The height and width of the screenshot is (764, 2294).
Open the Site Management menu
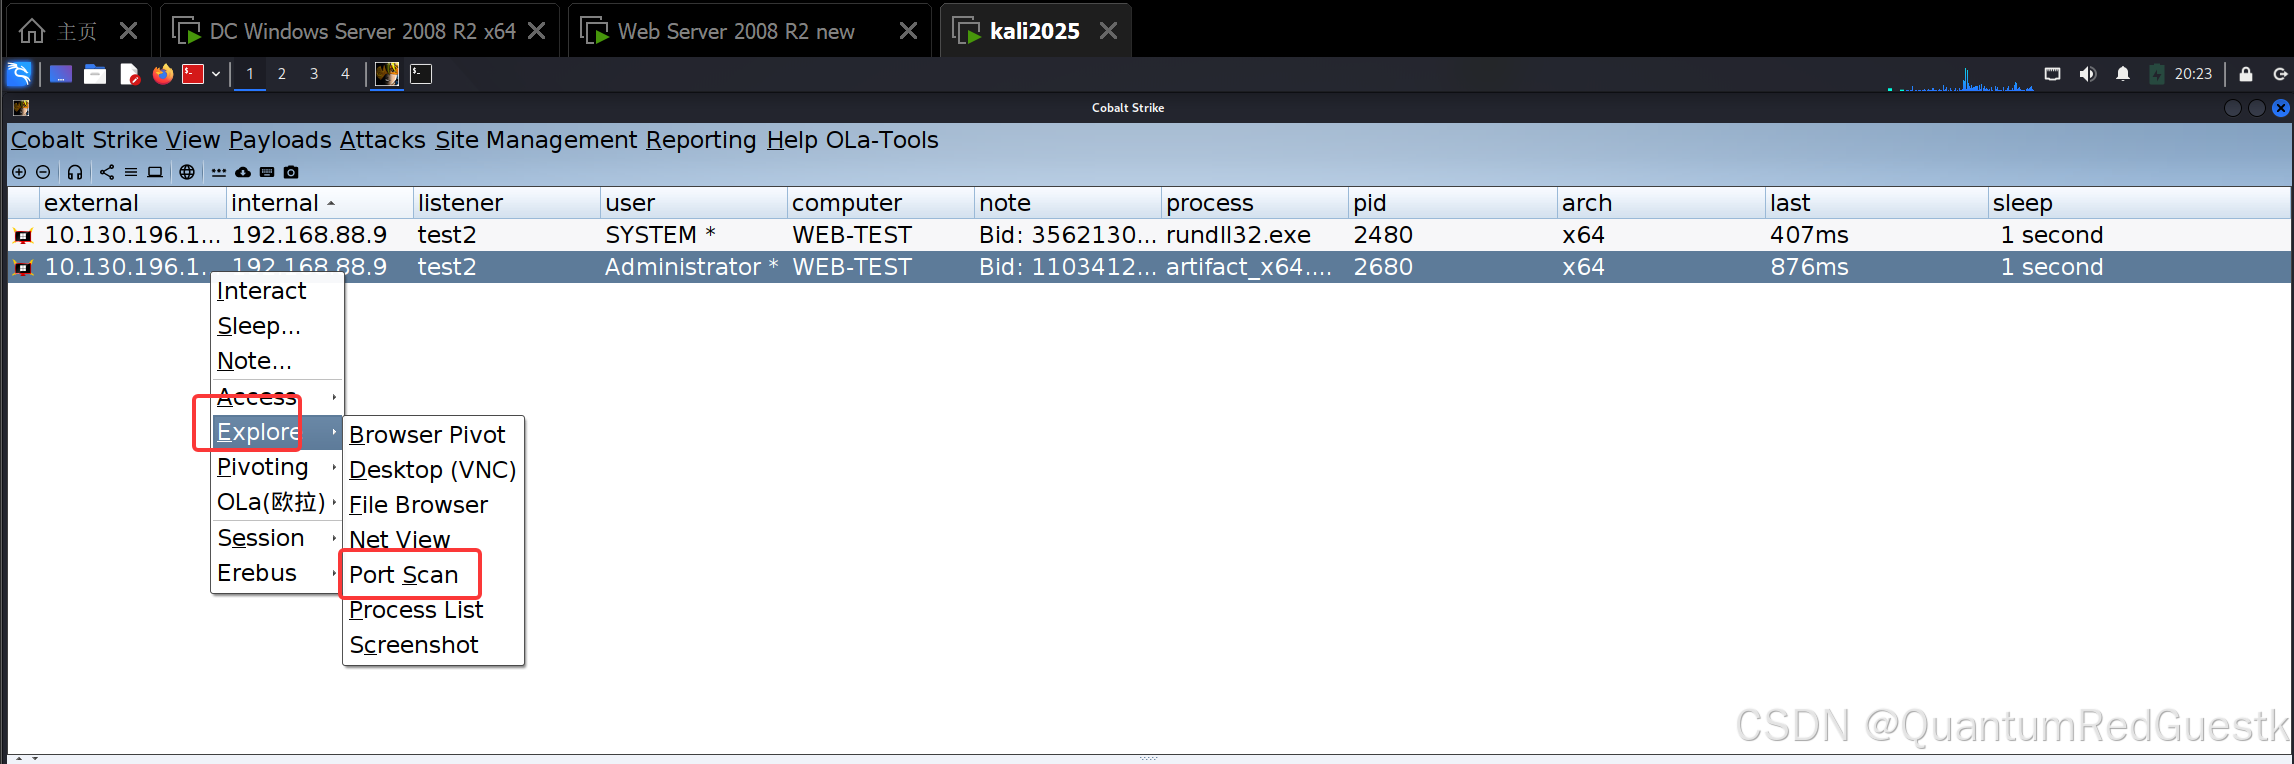pos(536,140)
